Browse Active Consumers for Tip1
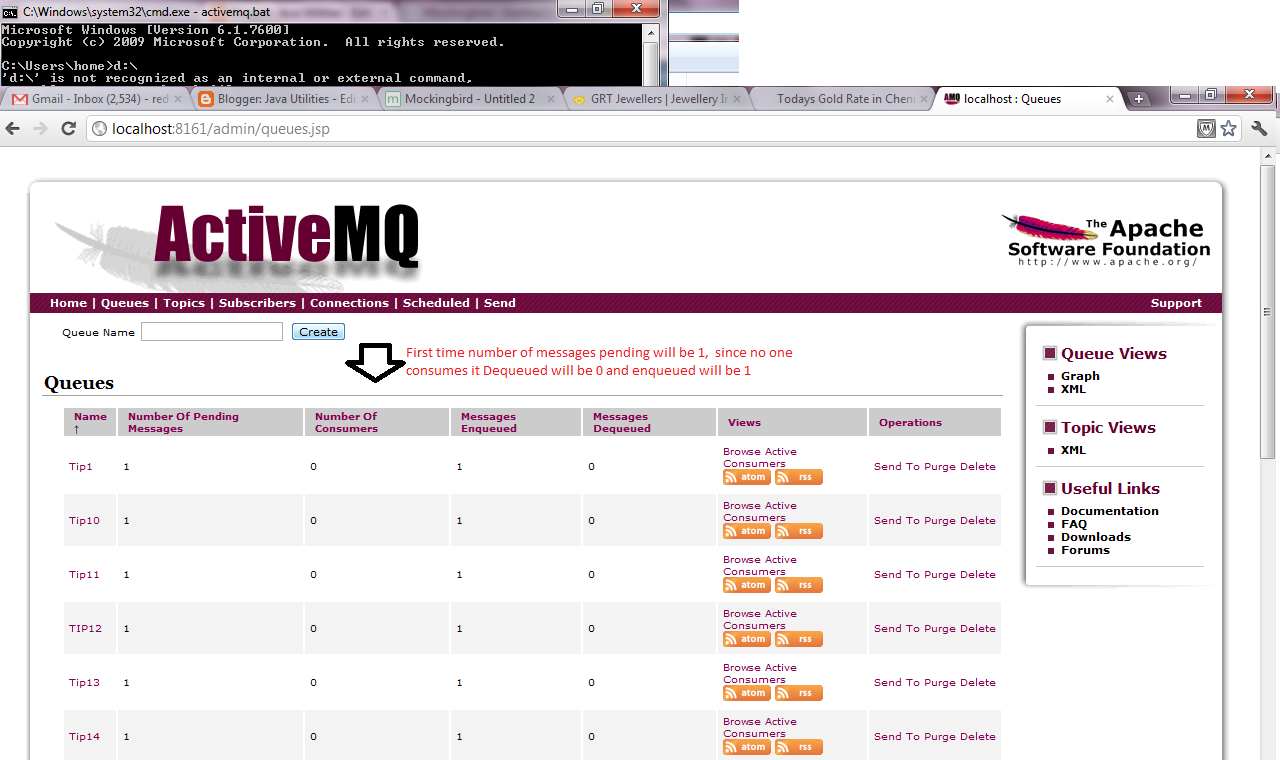The image size is (1280, 760). [759, 457]
